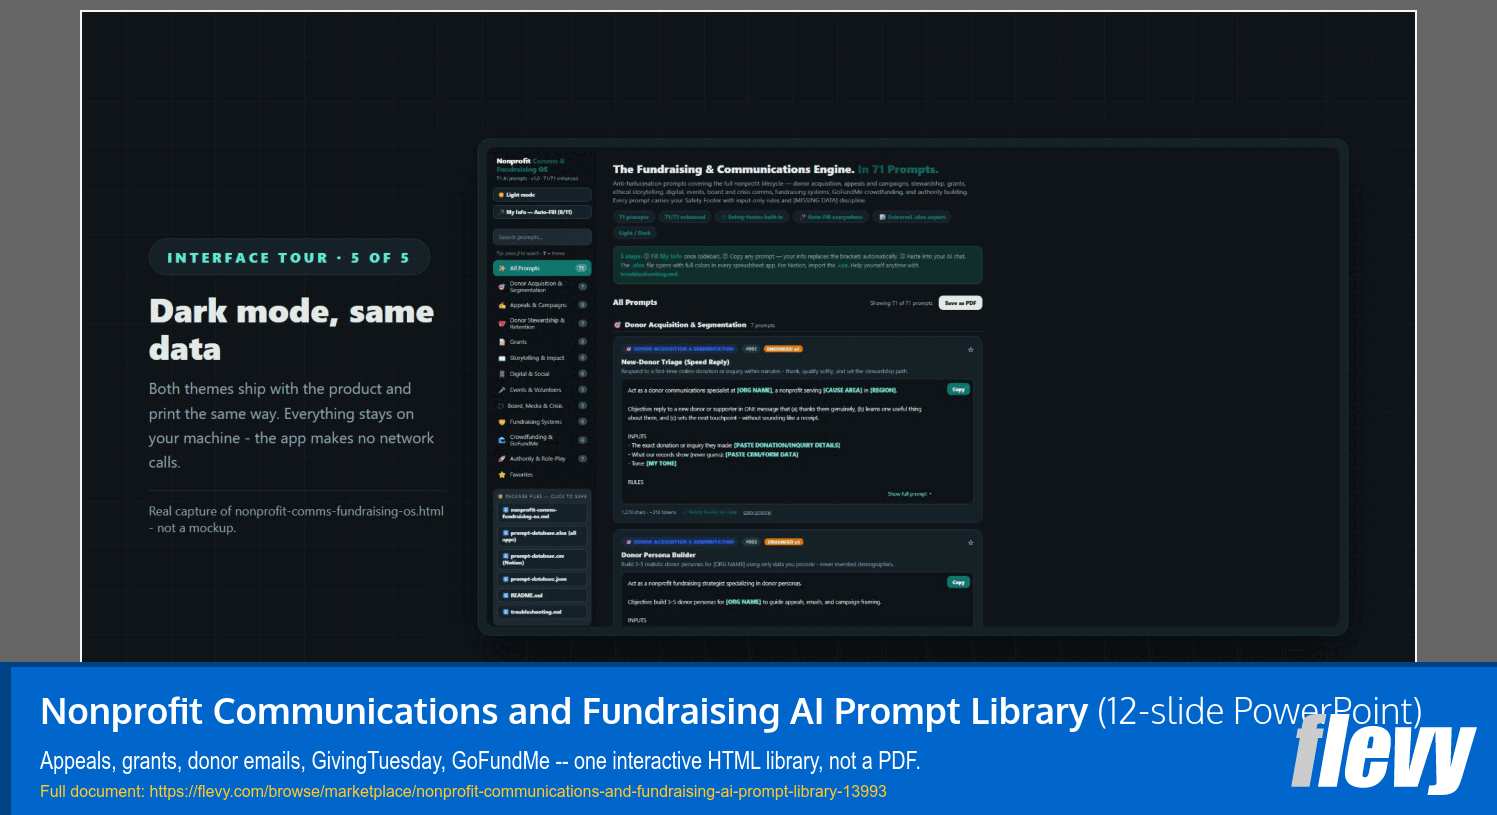The width and height of the screenshot is (1497, 815).
Task: Click the Auto-Fill everywhere chip
Action: pos(831,217)
